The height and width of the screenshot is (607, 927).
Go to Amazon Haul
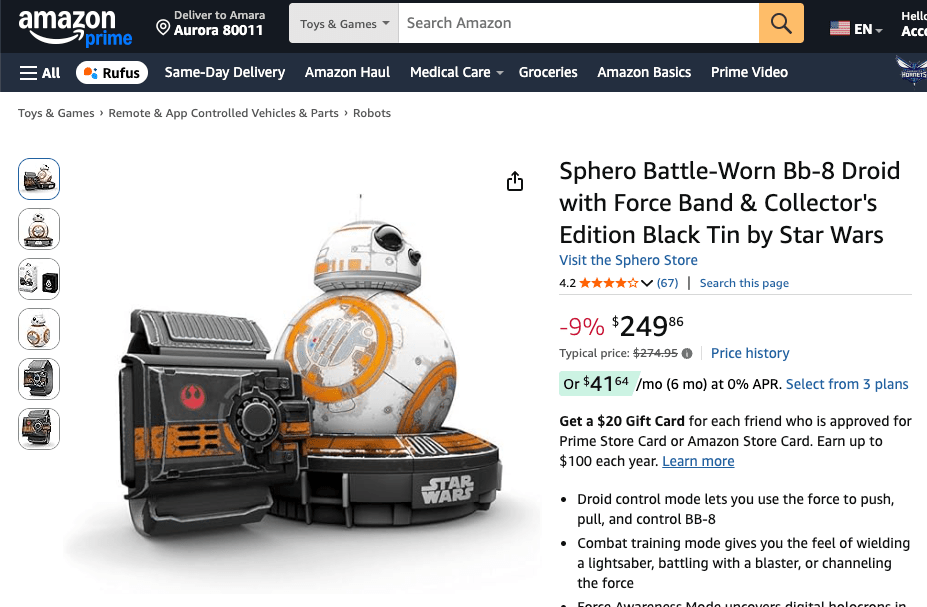pos(347,72)
